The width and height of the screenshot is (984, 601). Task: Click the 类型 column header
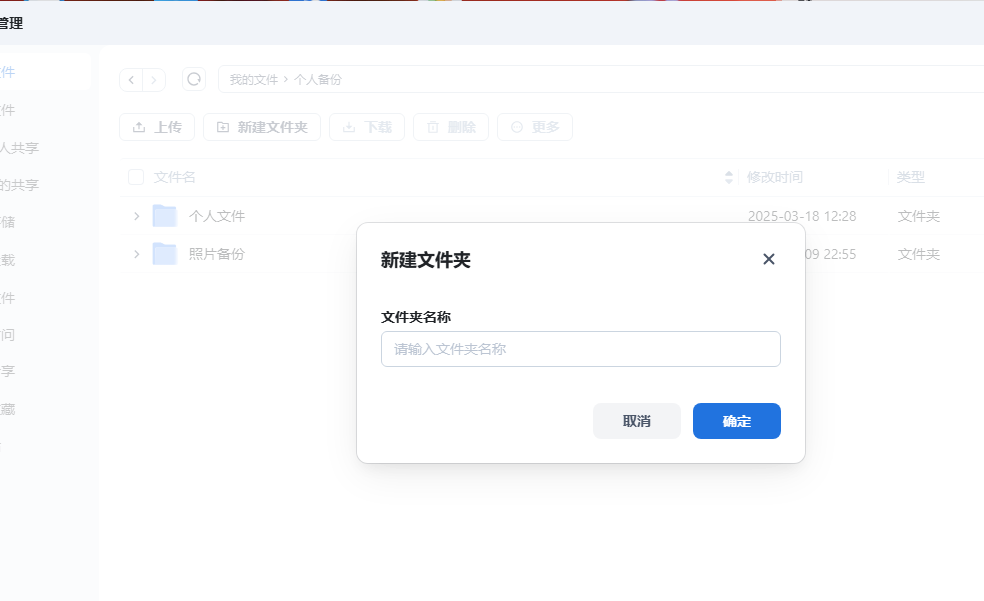coord(911,177)
